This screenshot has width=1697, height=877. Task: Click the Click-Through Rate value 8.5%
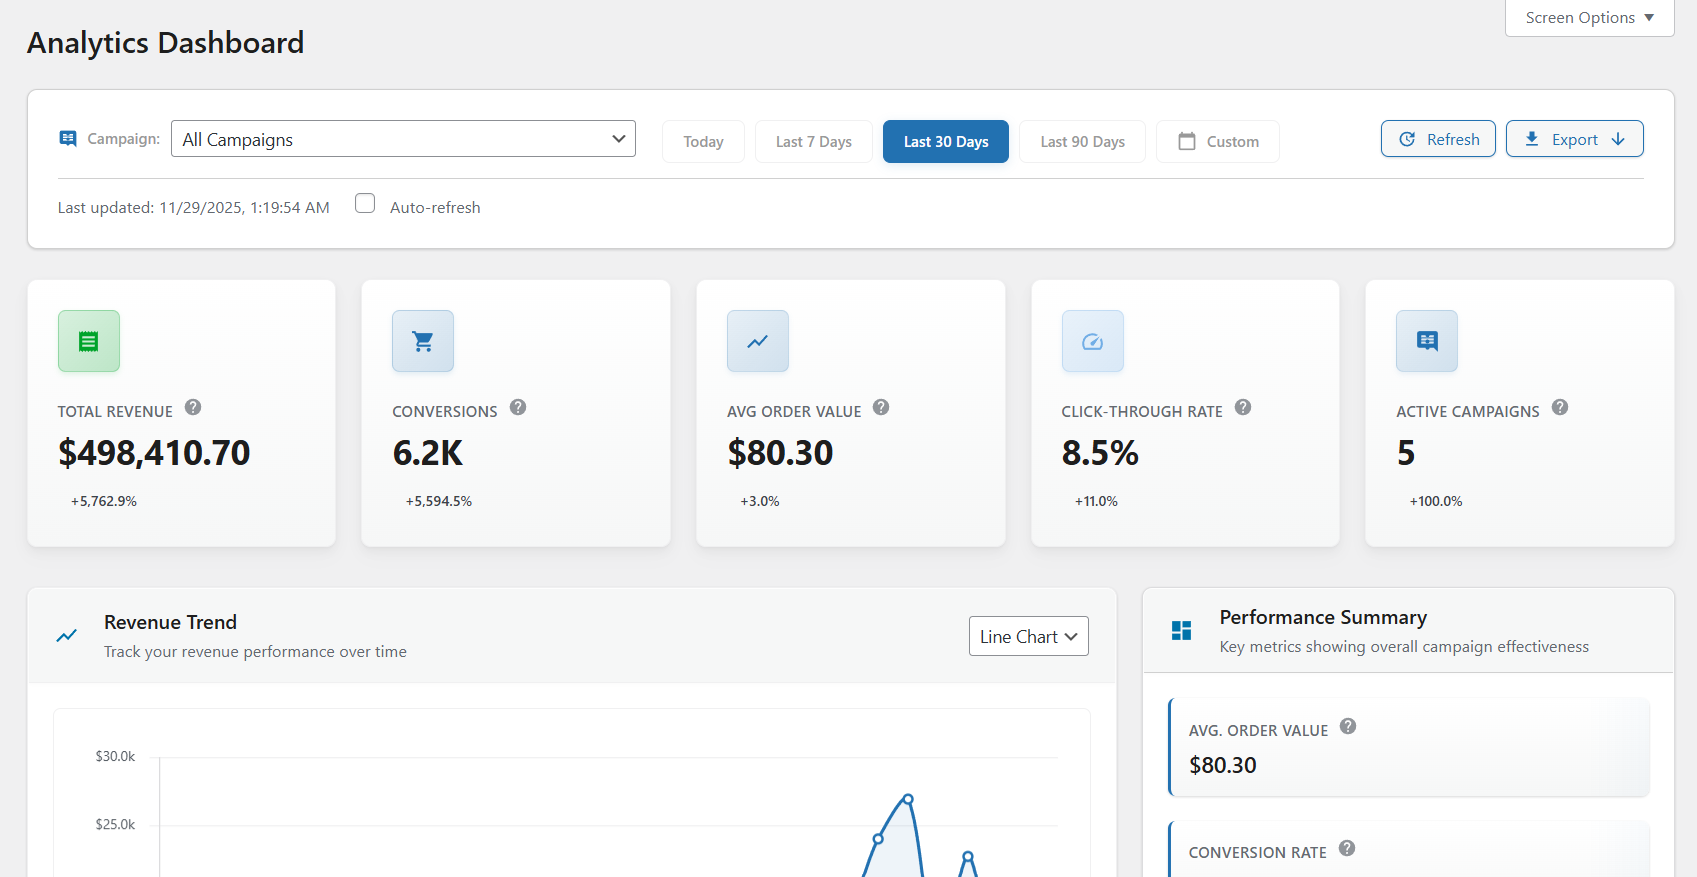(1100, 453)
